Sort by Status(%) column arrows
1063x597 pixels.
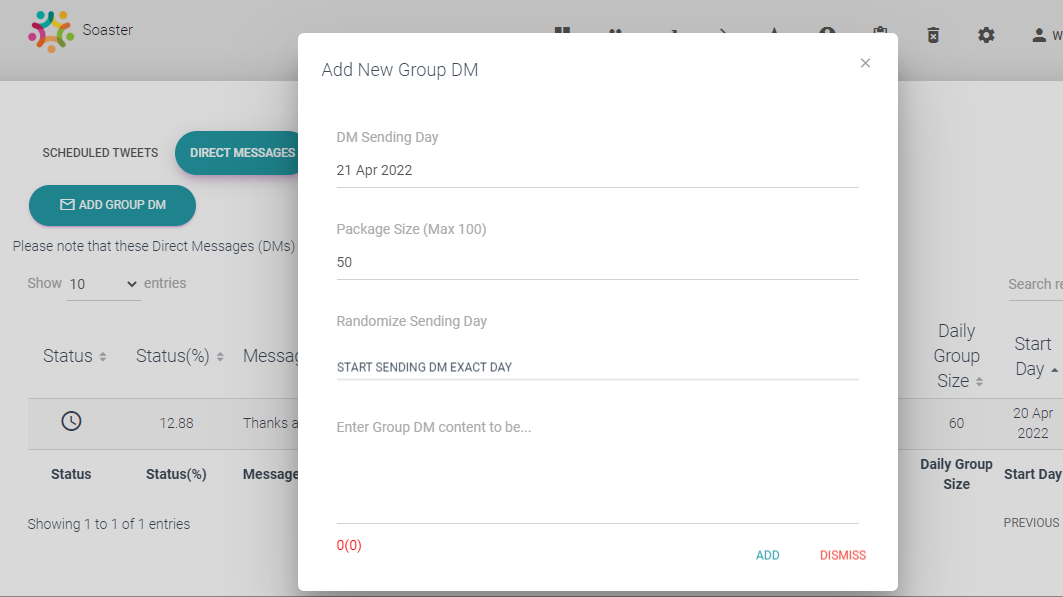(x=220, y=356)
